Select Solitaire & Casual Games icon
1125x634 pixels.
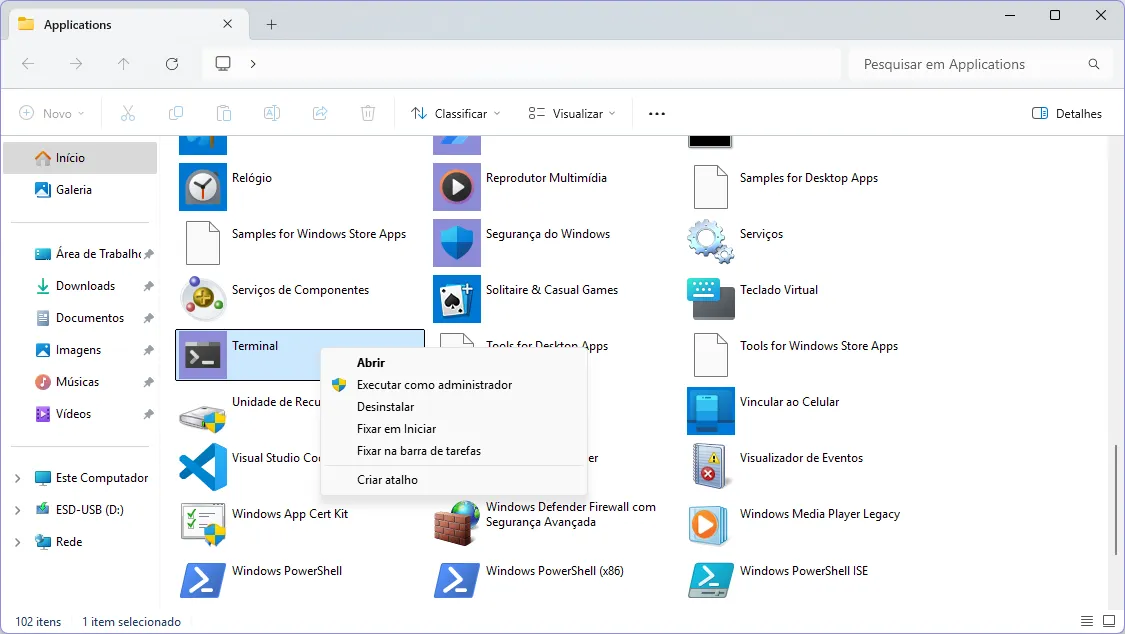[457, 298]
